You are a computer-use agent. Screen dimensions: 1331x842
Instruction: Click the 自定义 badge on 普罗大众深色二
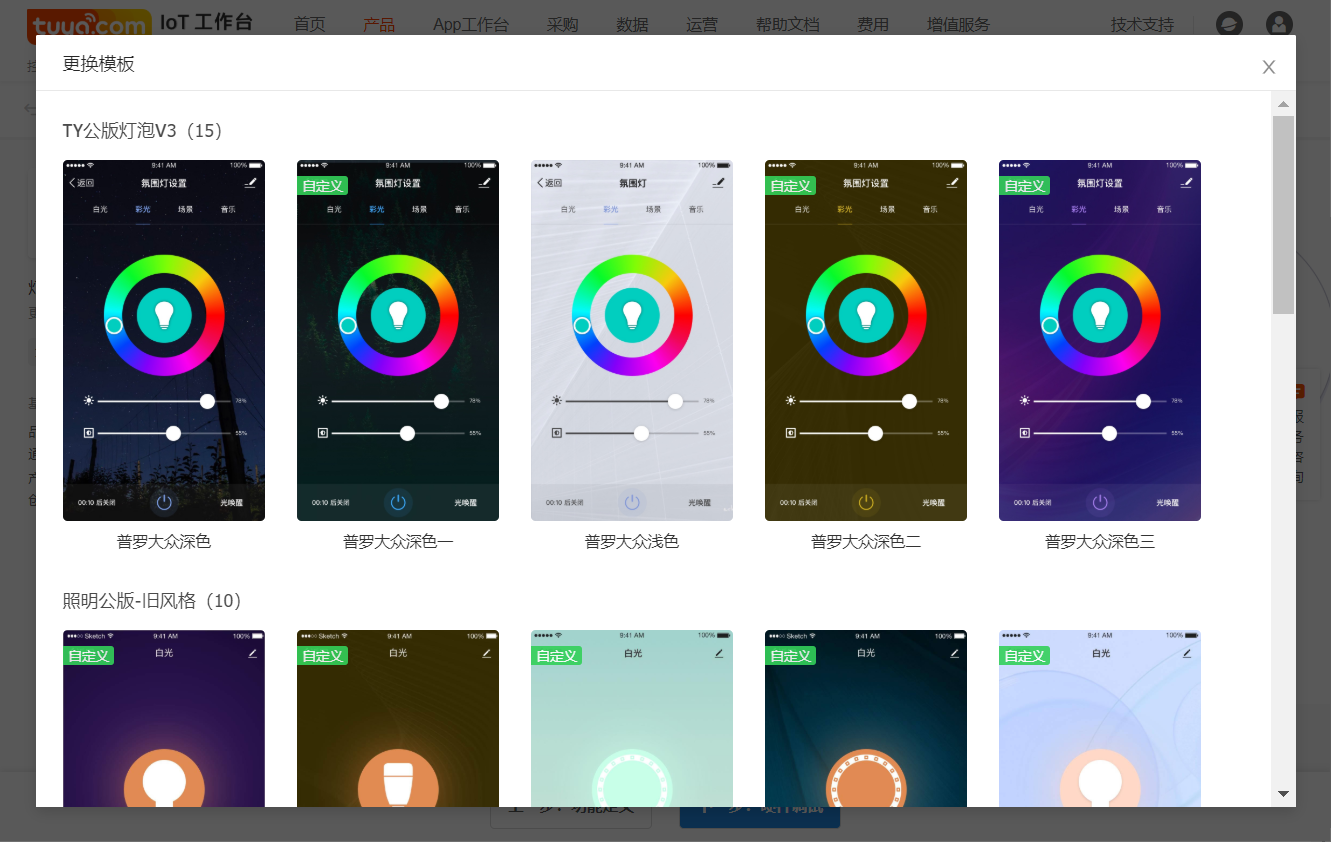tap(791, 186)
